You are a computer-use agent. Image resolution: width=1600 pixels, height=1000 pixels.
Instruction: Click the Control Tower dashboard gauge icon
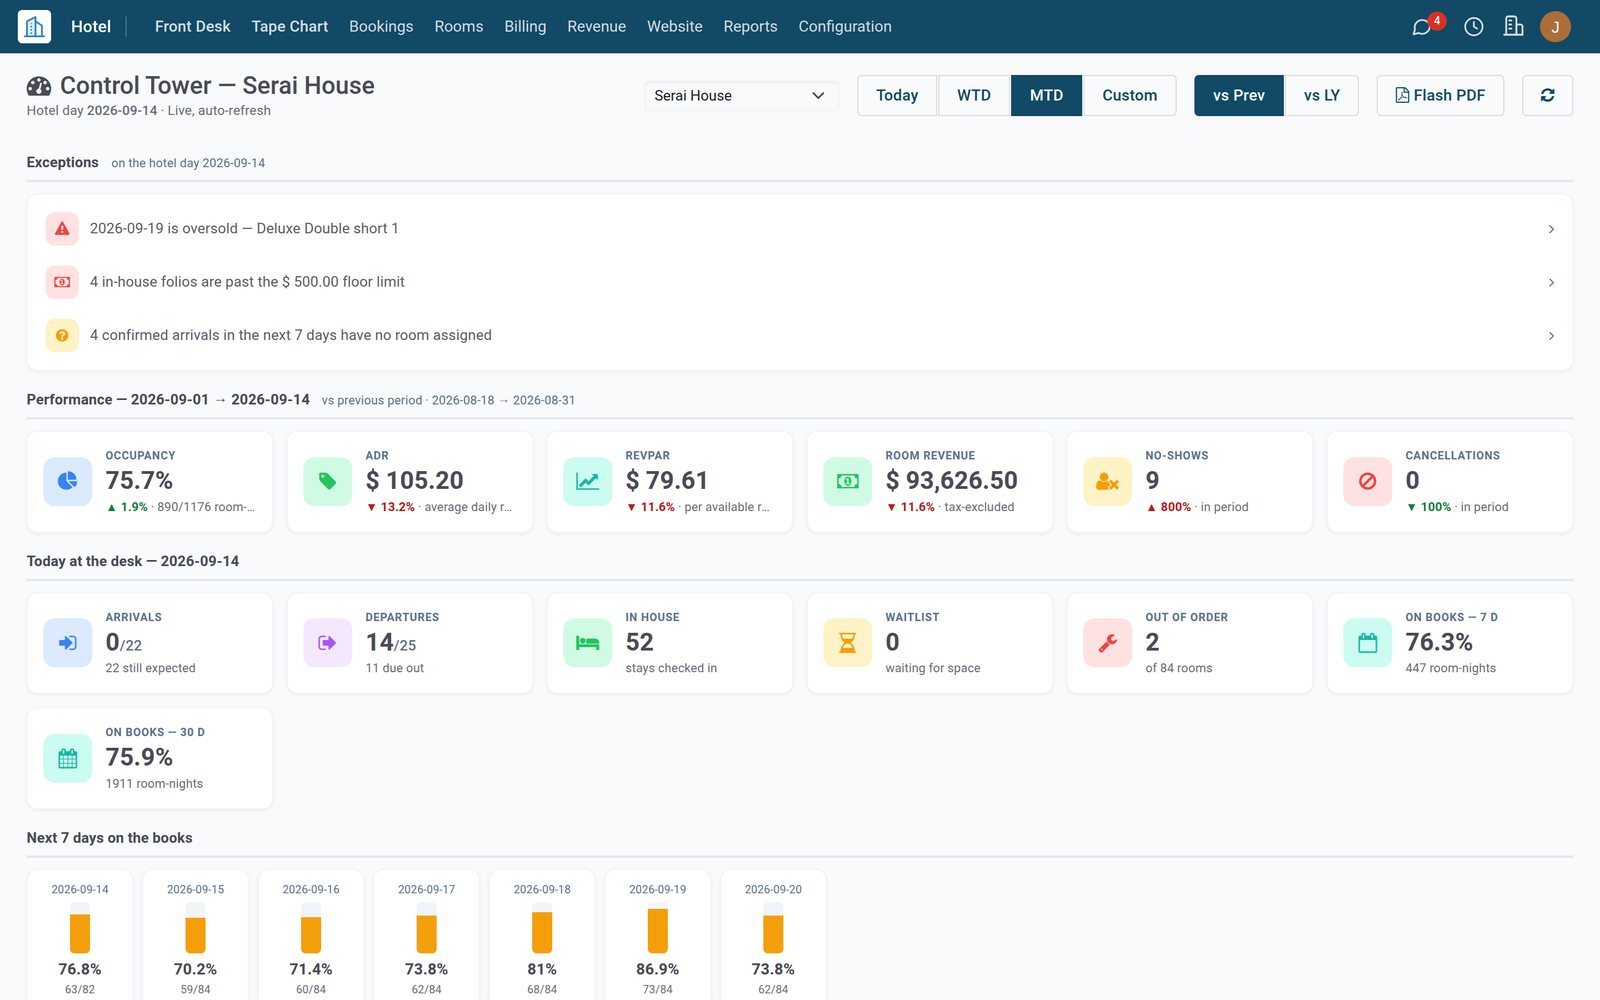pos(39,86)
